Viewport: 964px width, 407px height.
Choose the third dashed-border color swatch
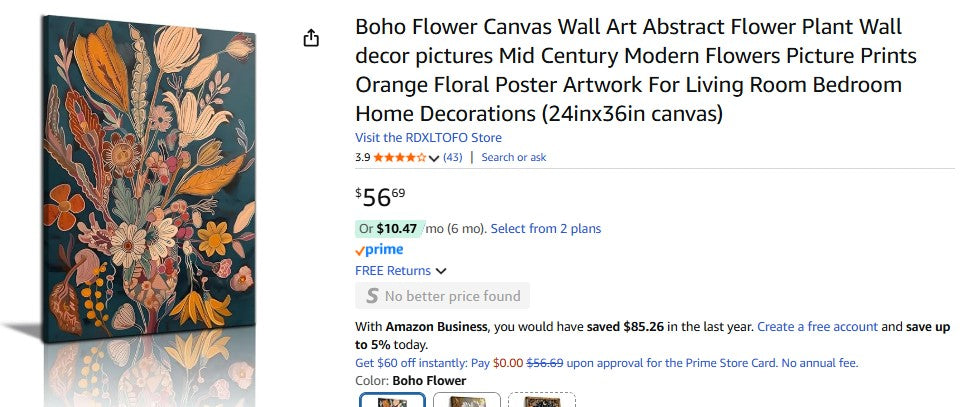[x=541, y=400]
